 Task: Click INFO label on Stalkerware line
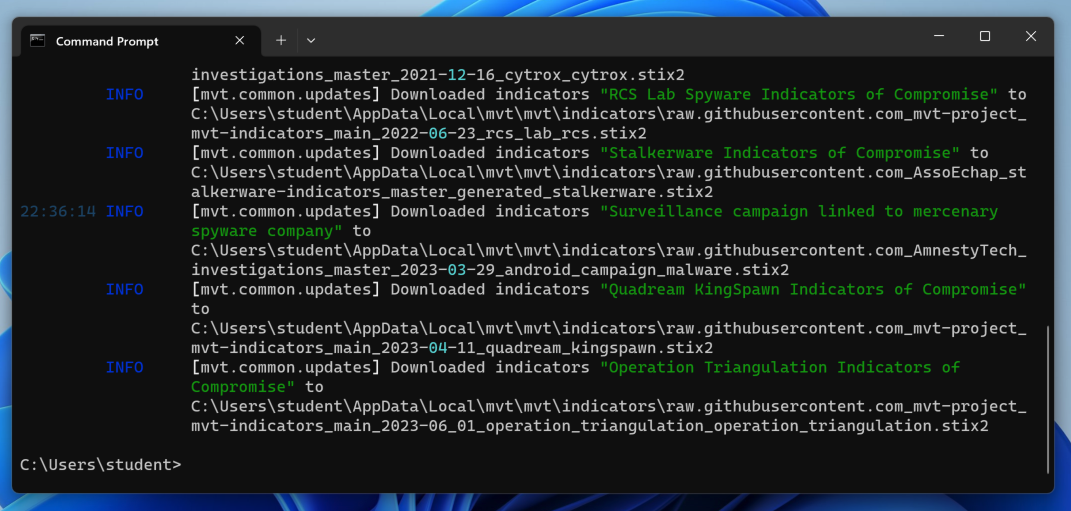point(125,153)
